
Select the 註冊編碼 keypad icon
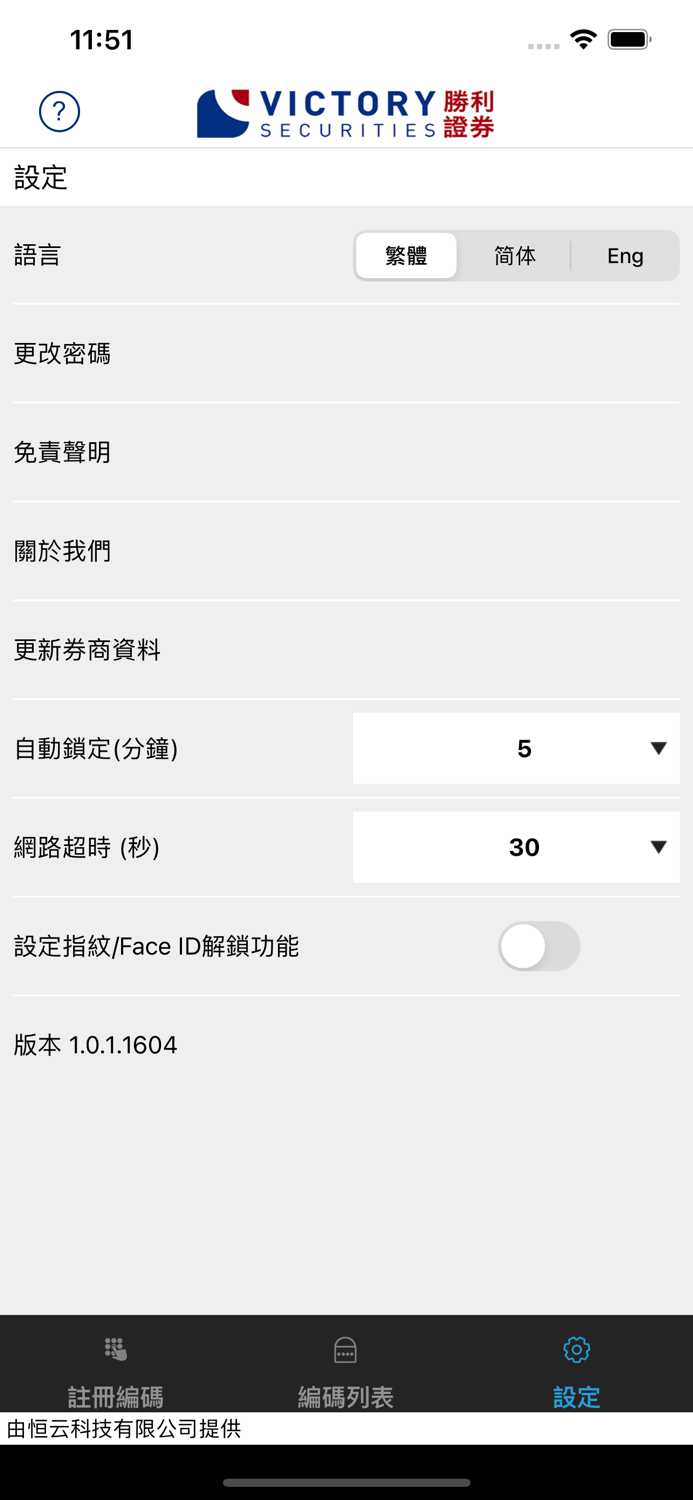tap(116, 1349)
